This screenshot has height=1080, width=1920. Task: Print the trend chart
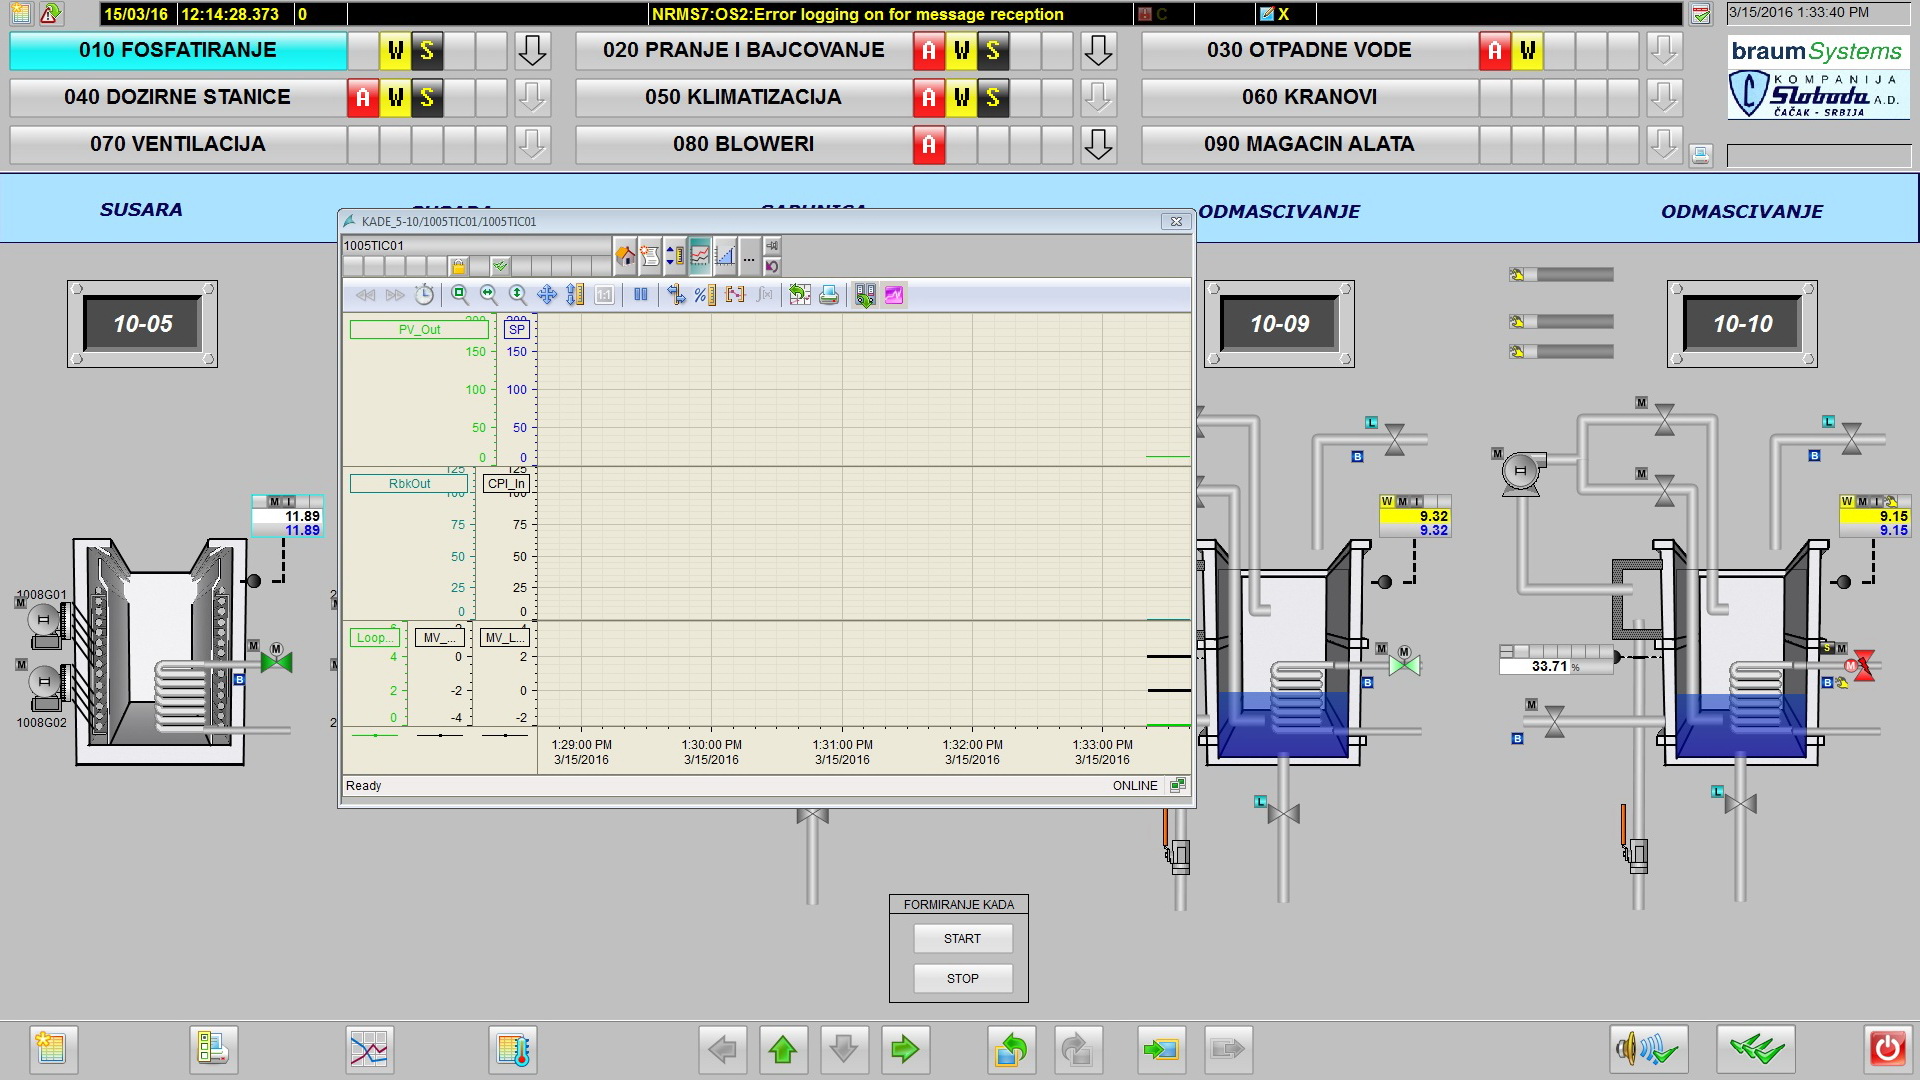pyautogui.click(x=829, y=295)
